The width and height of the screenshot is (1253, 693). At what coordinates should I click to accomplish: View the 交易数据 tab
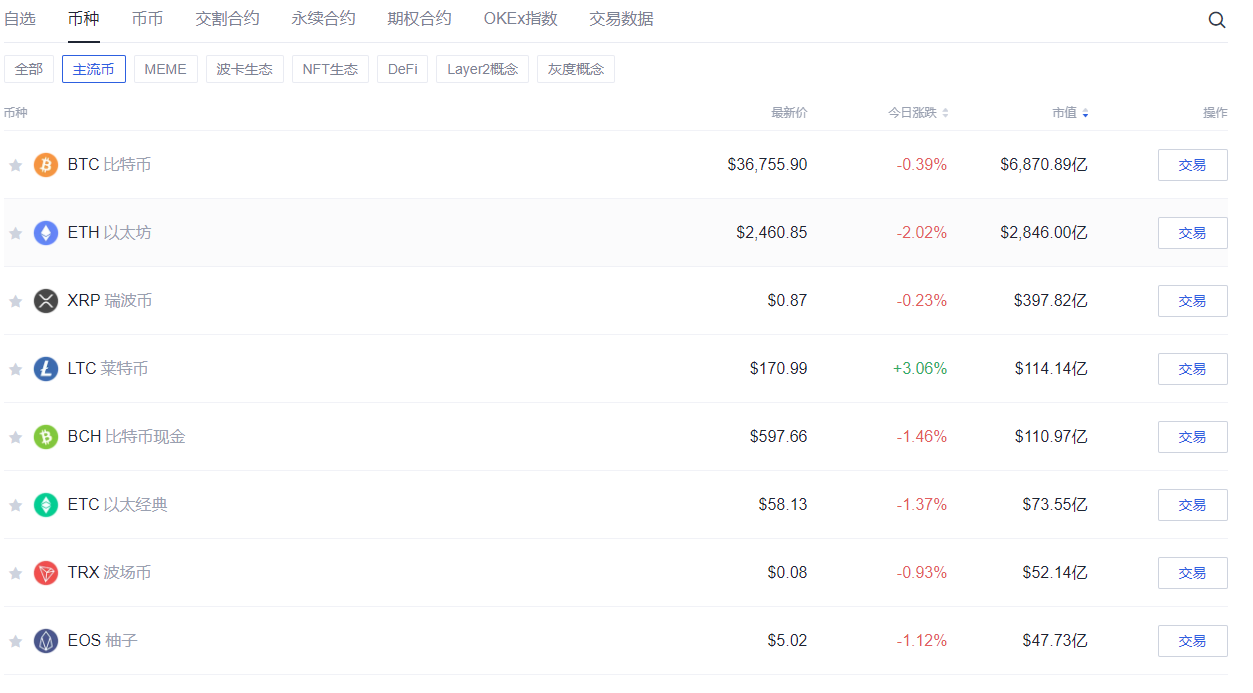pos(622,19)
